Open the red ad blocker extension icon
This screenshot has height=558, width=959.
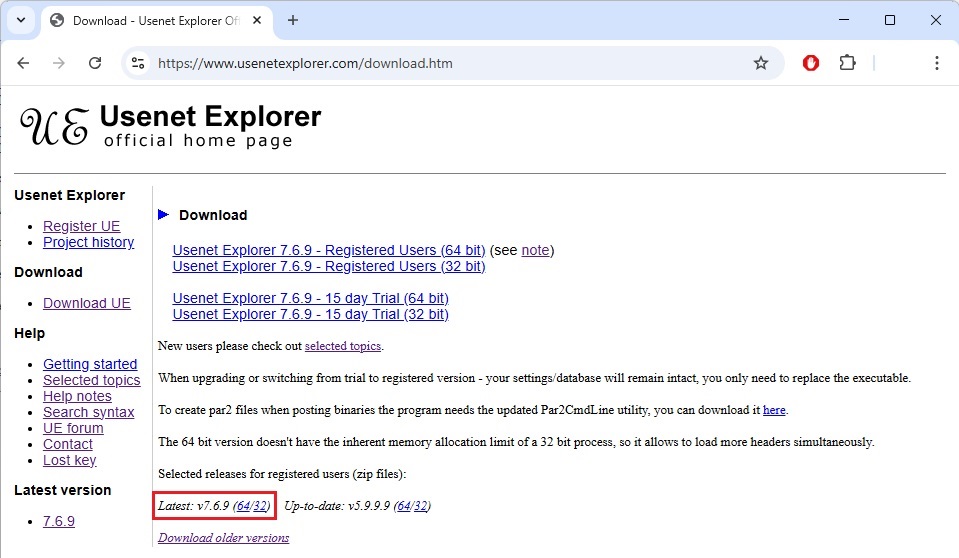pos(811,63)
